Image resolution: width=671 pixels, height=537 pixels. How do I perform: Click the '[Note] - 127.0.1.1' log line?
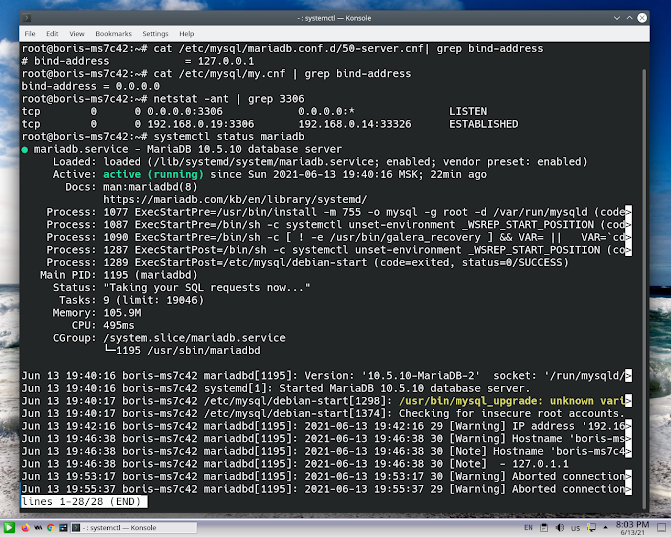[295, 464]
